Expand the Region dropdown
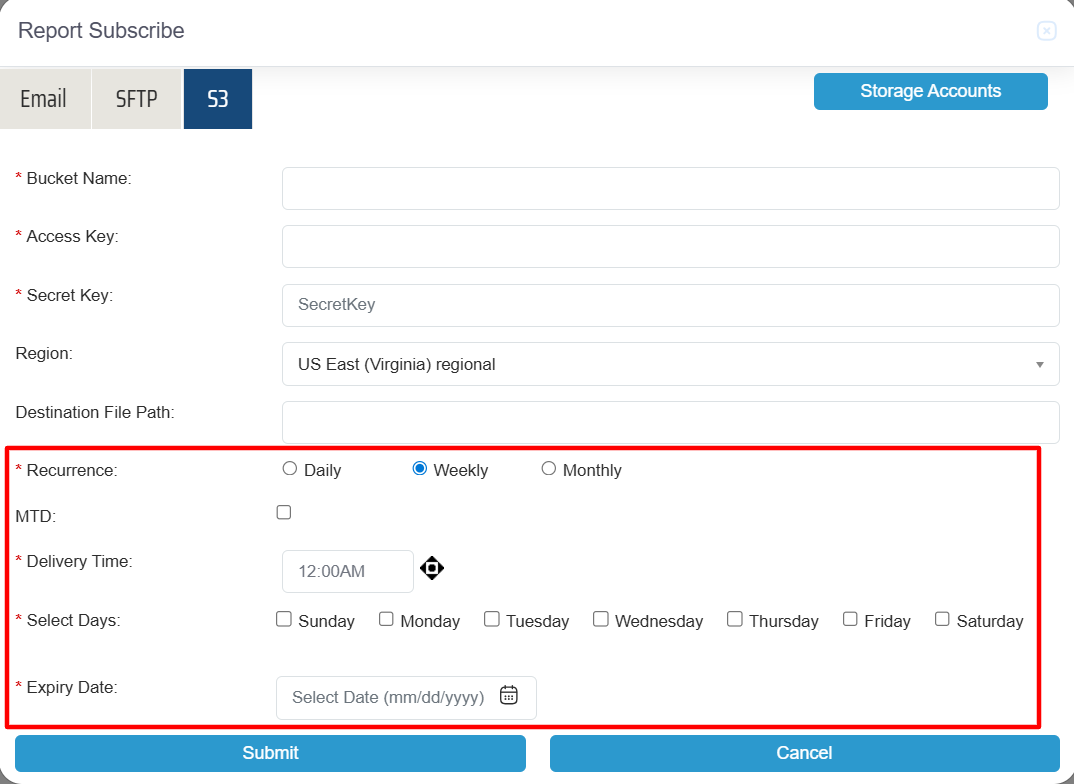 pos(671,364)
